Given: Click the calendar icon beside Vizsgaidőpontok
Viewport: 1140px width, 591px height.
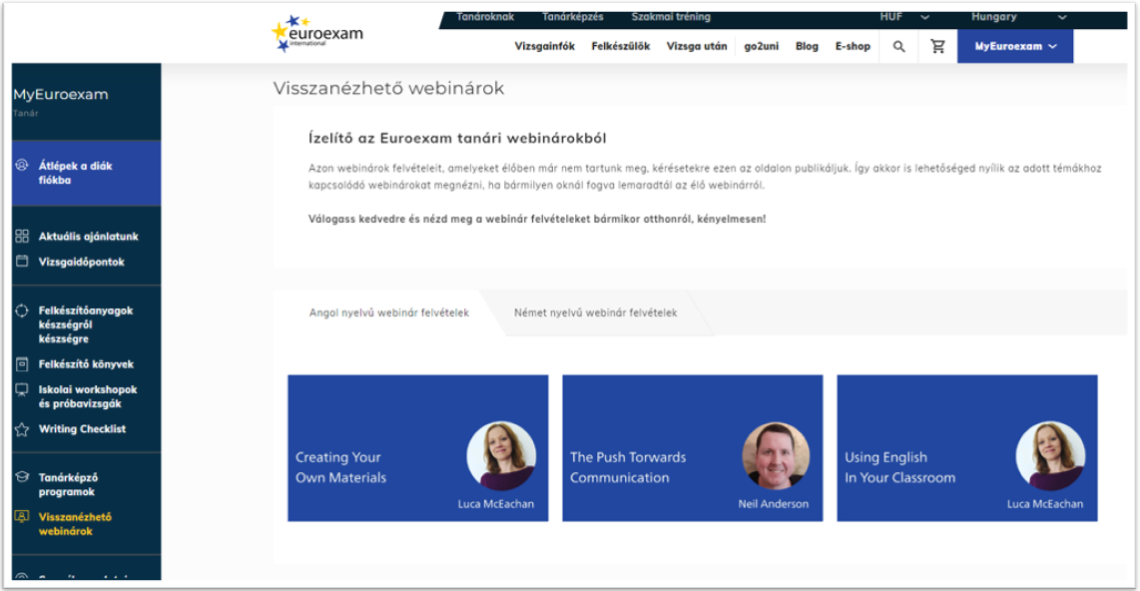Looking at the screenshot, I should [x=23, y=261].
